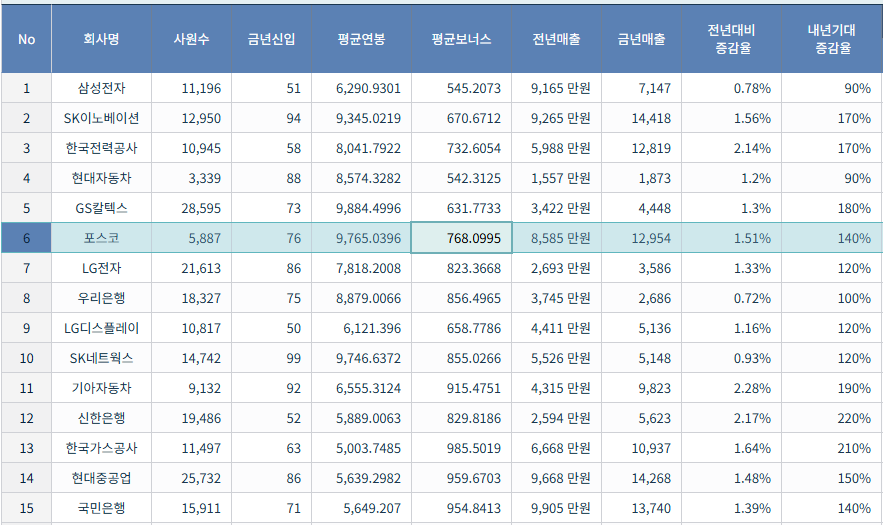Screen dimensions: 883x525
Task: Click the 금년신입 column header
Action: pos(271,39)
